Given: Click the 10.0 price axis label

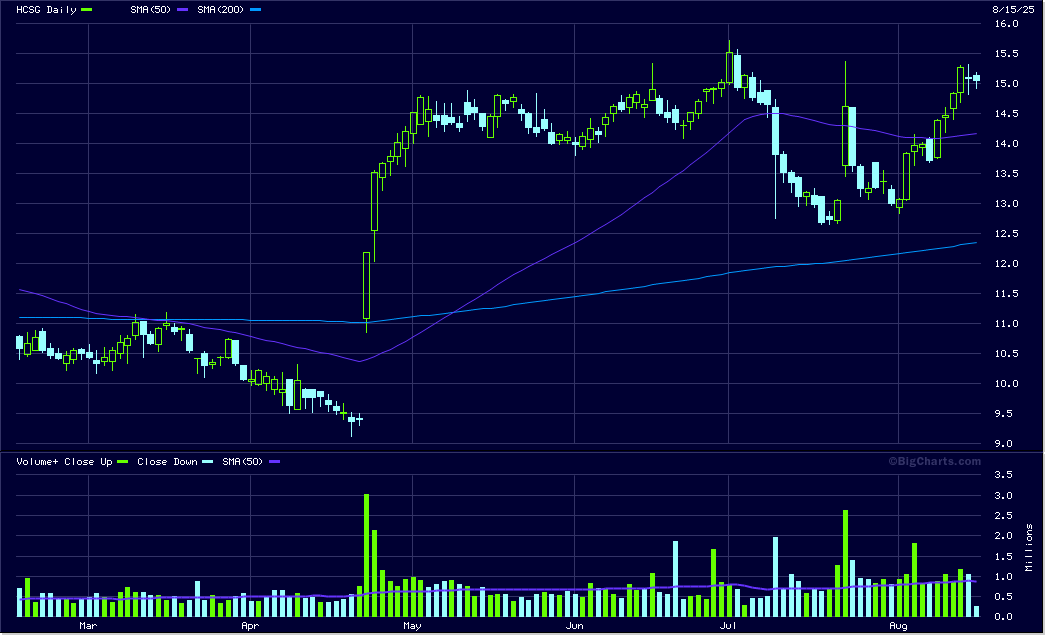Looking at the screenshot, I should pyautogui.click(x=1006, y=384).
